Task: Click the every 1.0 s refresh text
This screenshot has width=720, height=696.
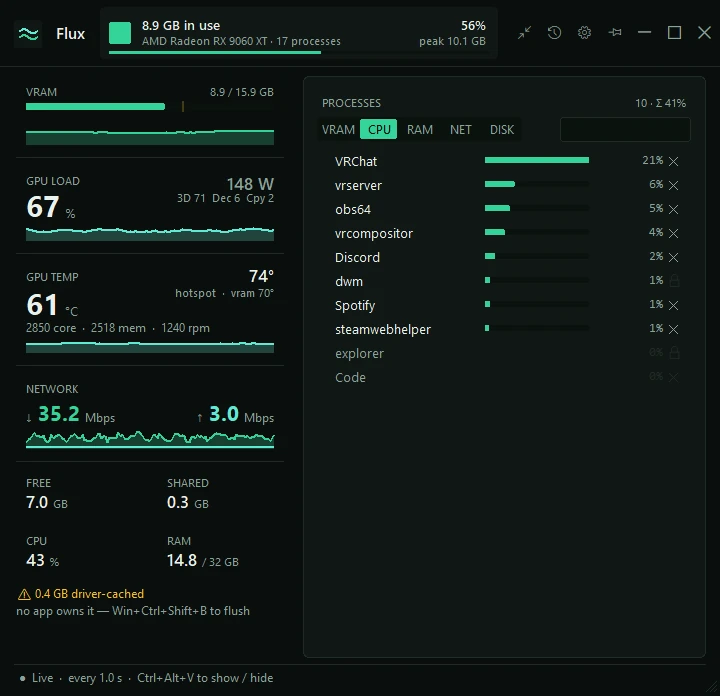Action: point(95,678)
